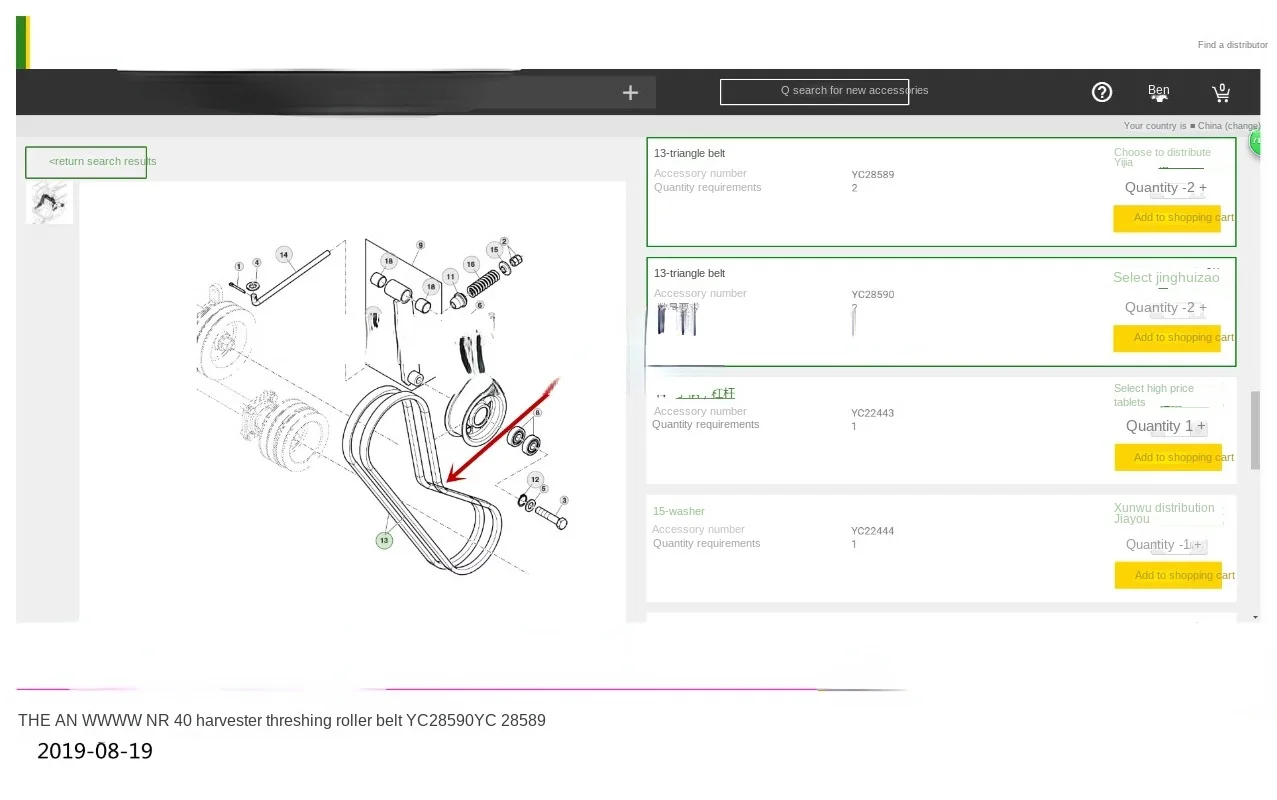Focus the search for new accessories field

click(x=814, y=91)
